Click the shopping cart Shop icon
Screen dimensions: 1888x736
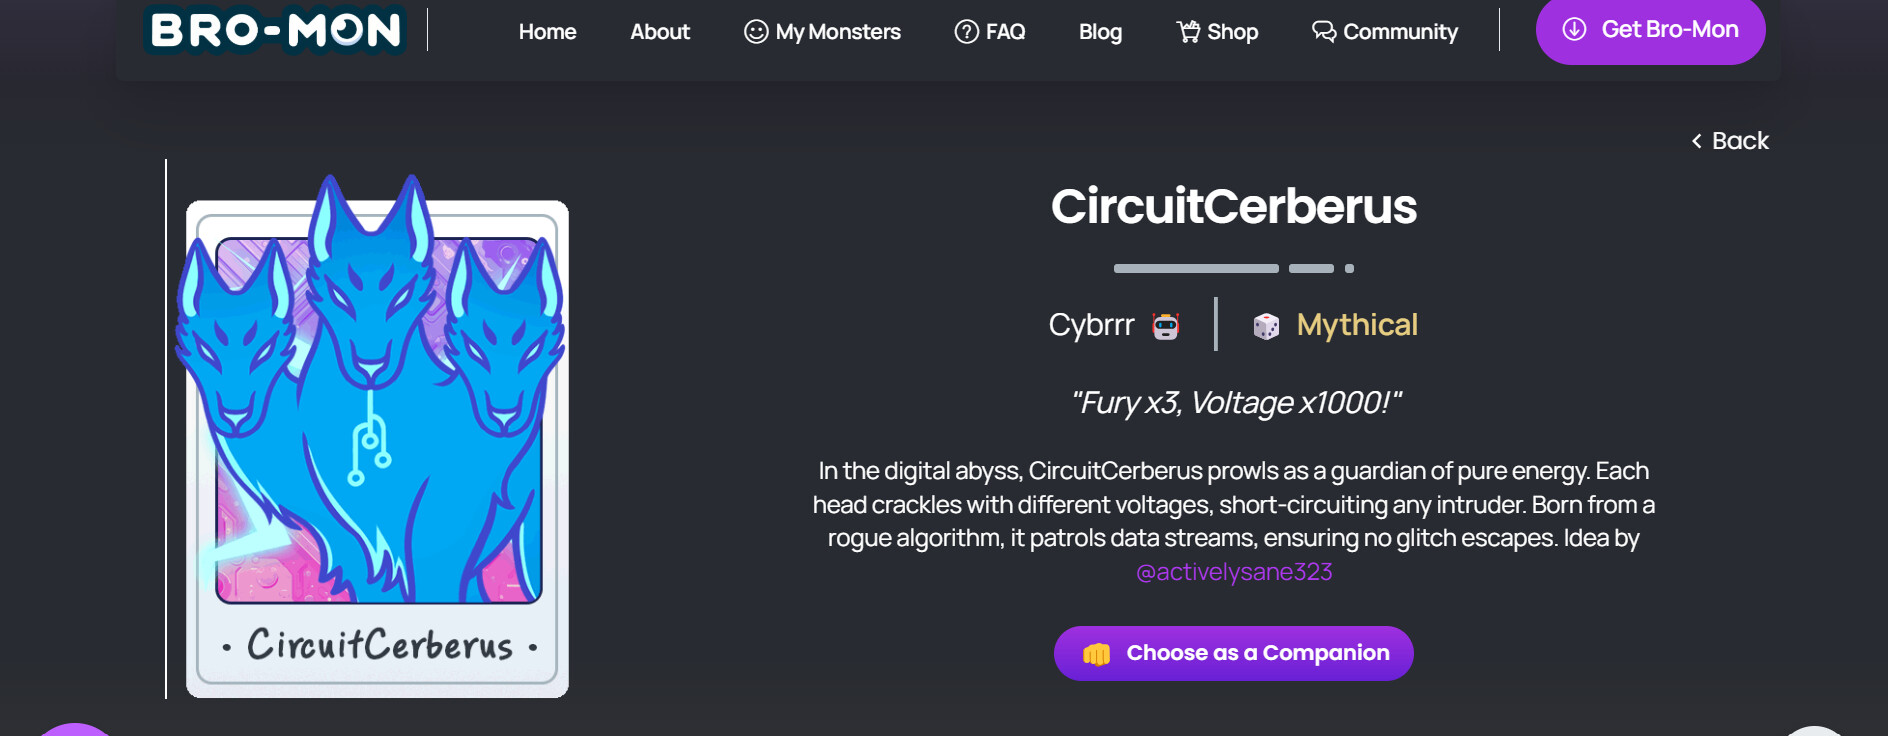(1188, 32)
